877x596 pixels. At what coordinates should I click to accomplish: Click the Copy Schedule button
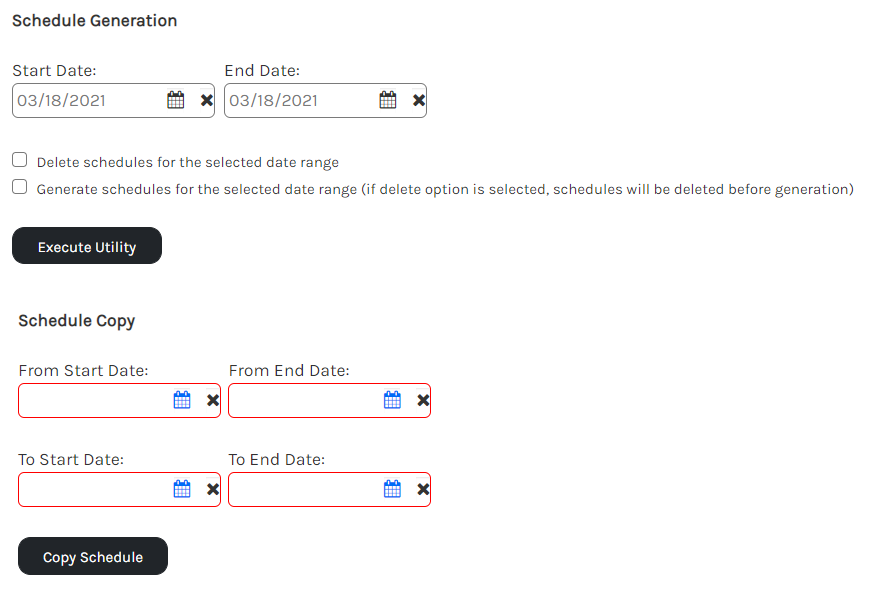point(93,557)
